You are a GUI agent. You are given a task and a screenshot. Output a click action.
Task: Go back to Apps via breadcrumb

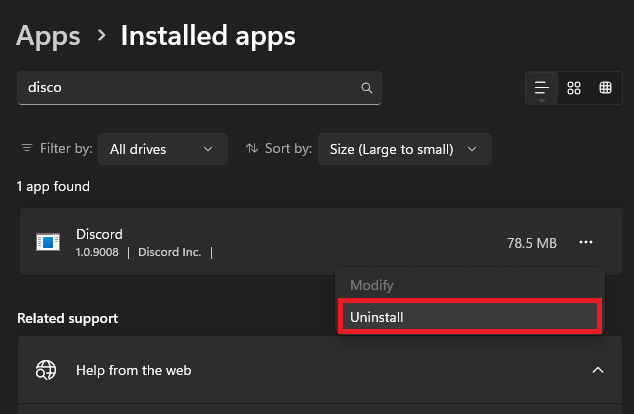tap(48, 37)
